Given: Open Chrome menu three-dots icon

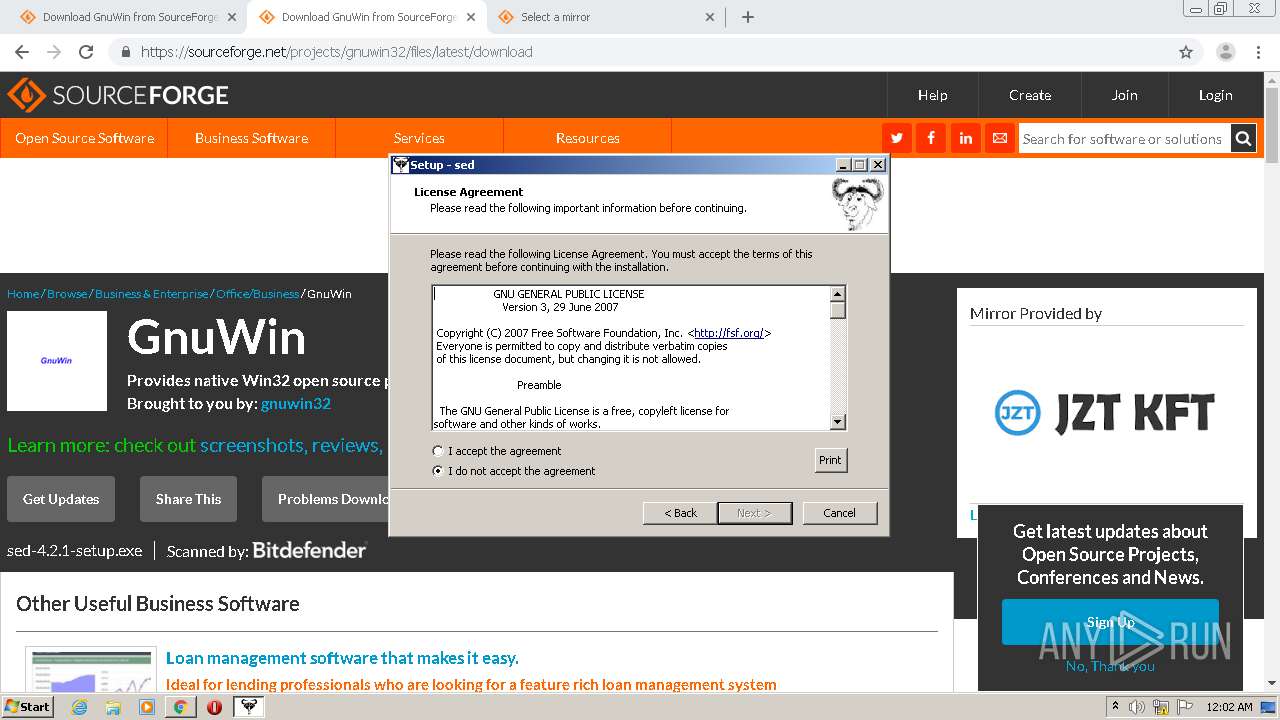Looking at the screenshot, I should (1258, 52).
